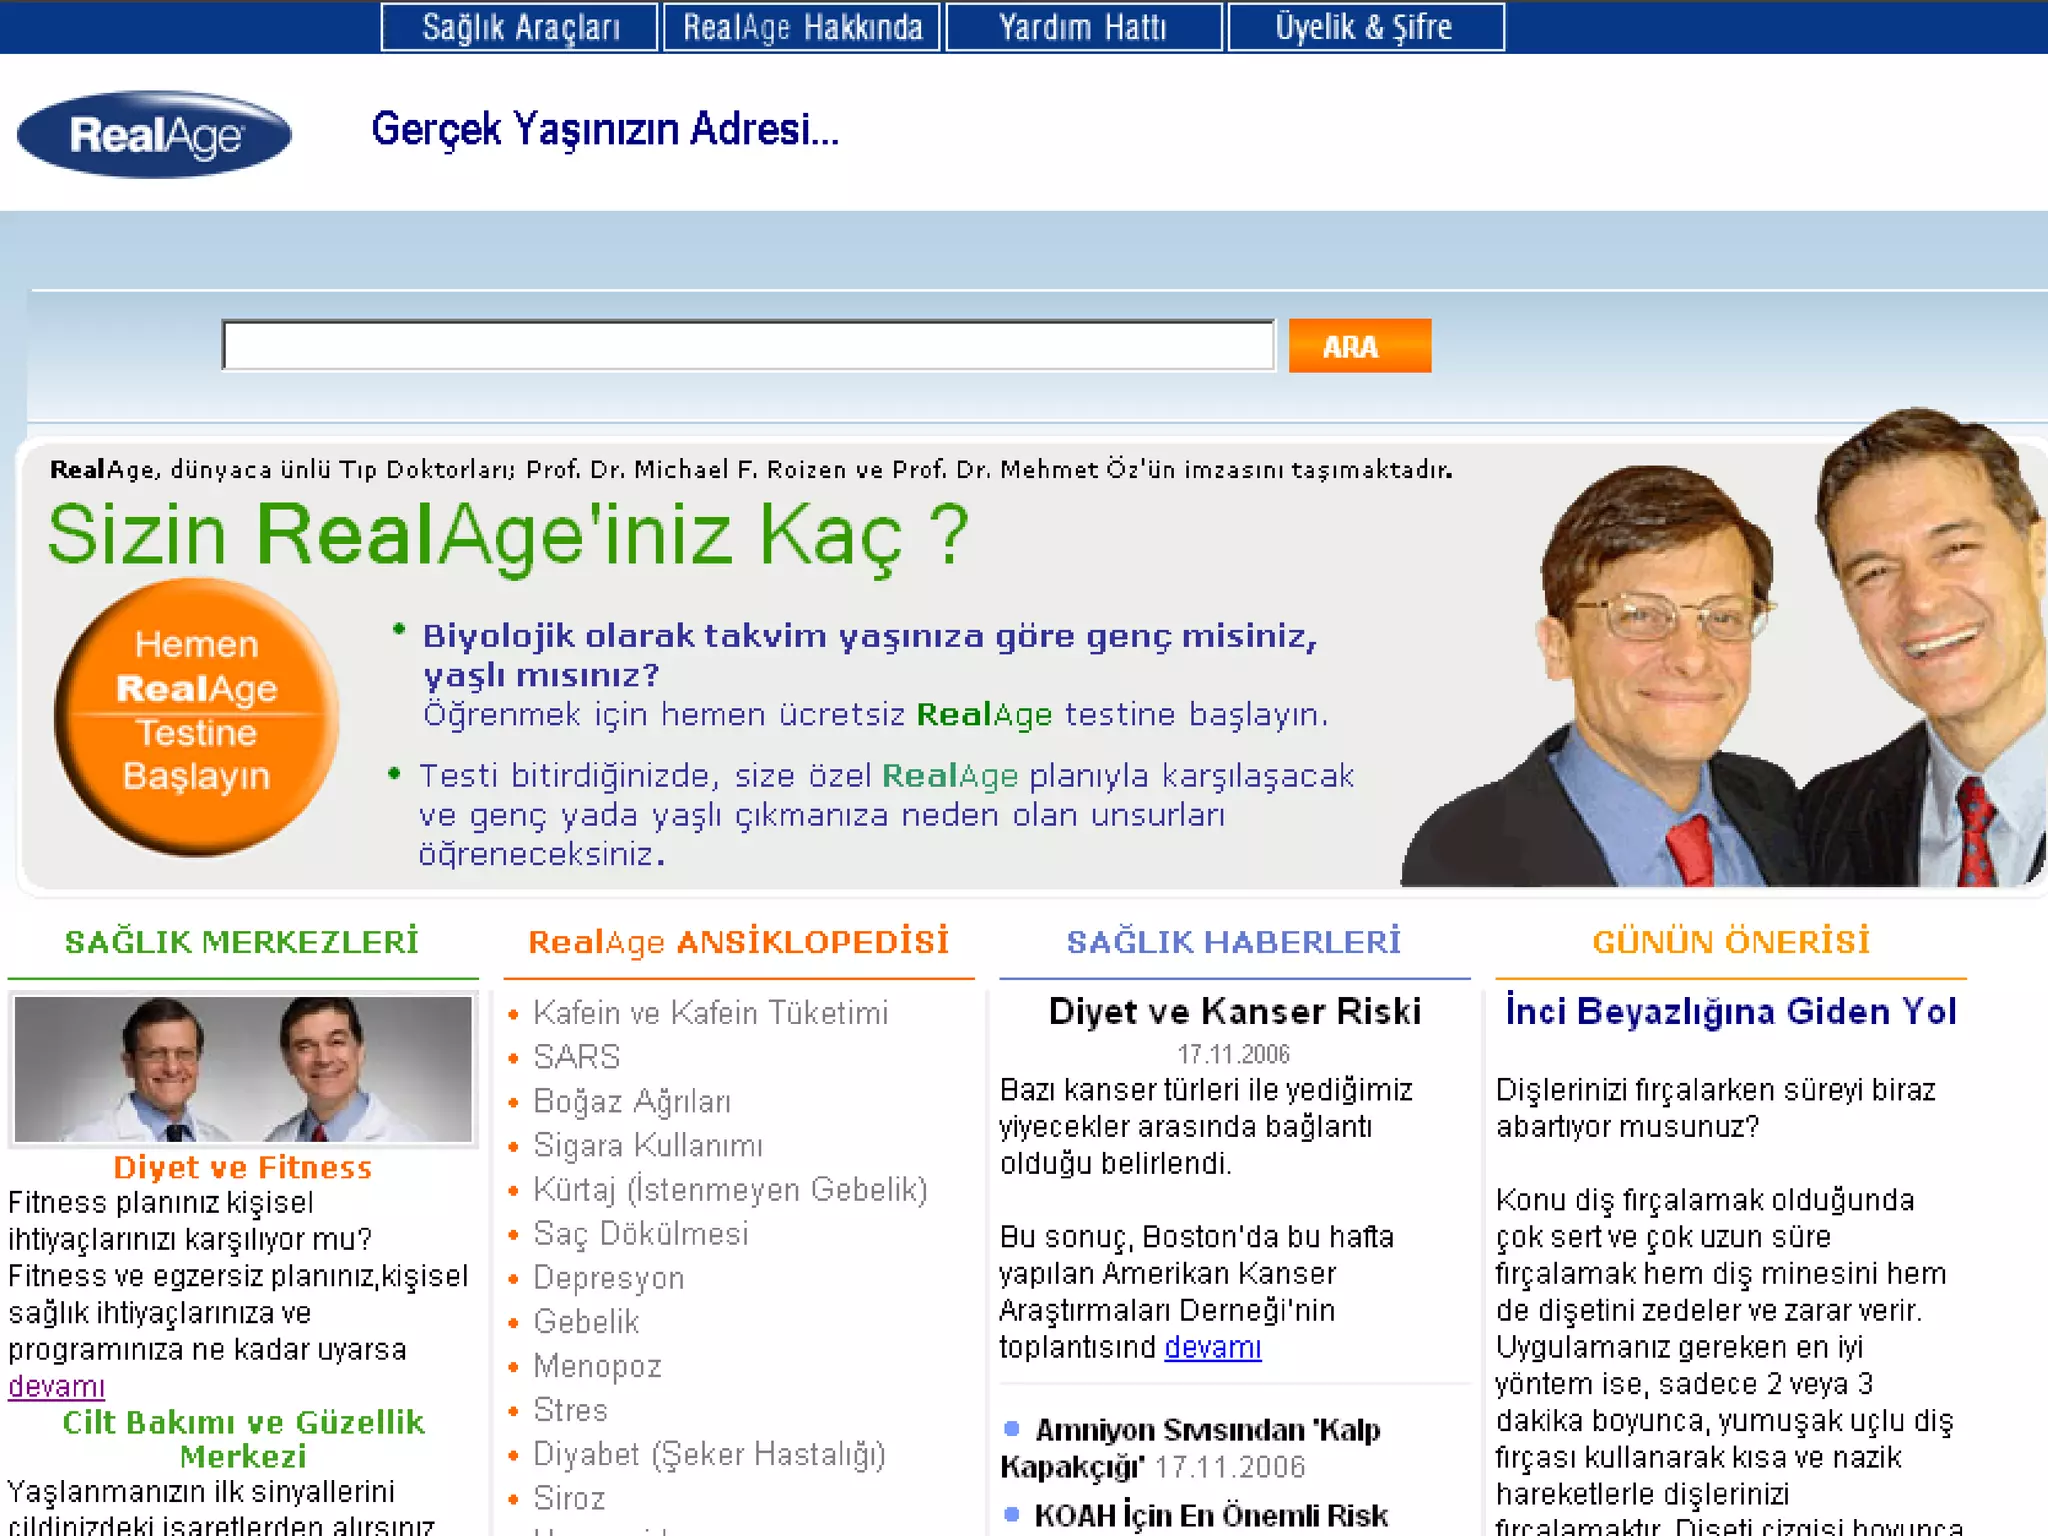Viewport: 2048px width, 1536px height.
Task: Open the Sağlık Araçları menu
Action: [520, 27]
